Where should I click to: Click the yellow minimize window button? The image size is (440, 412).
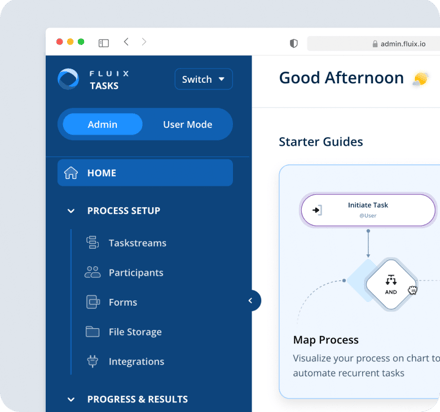70,42
